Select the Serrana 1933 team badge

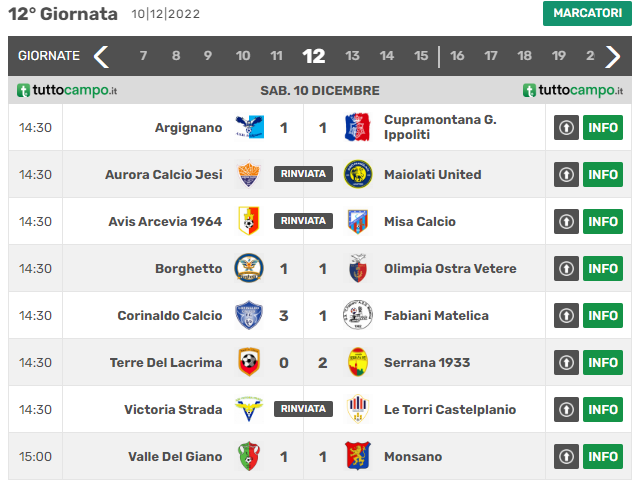coord(358,362)
